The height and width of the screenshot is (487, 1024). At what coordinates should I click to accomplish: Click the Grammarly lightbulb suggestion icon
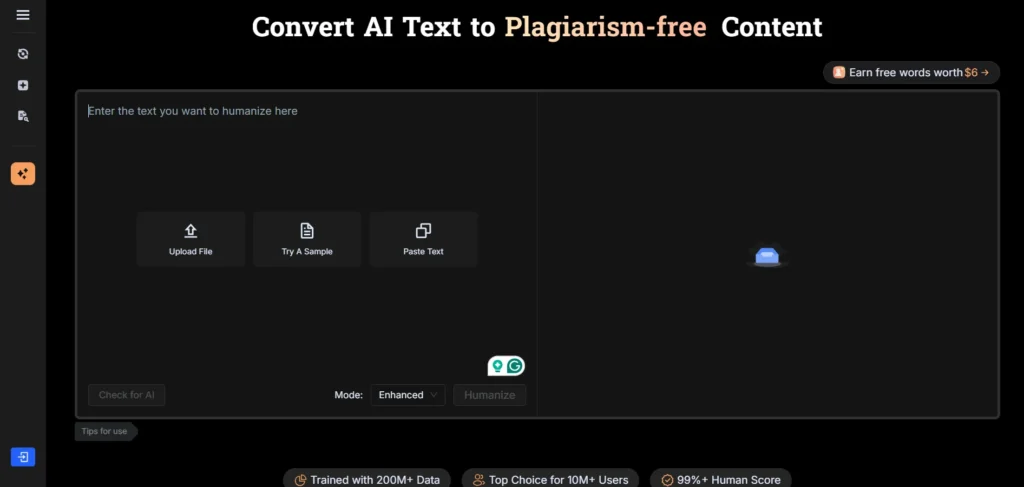(498, 366)
